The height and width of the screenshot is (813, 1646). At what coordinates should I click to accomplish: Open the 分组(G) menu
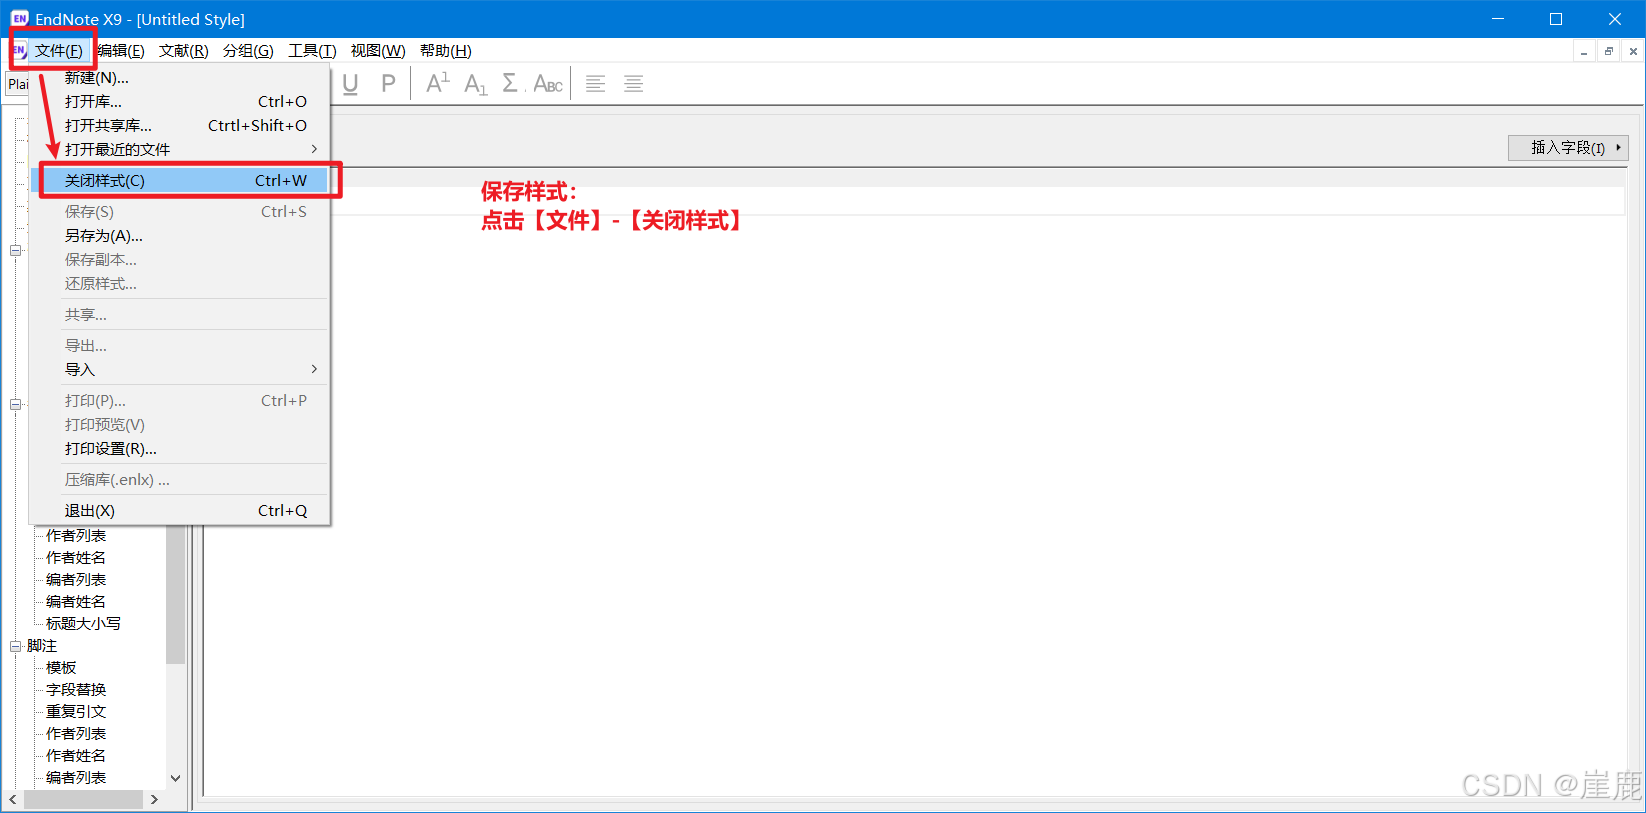click(248, 51)
